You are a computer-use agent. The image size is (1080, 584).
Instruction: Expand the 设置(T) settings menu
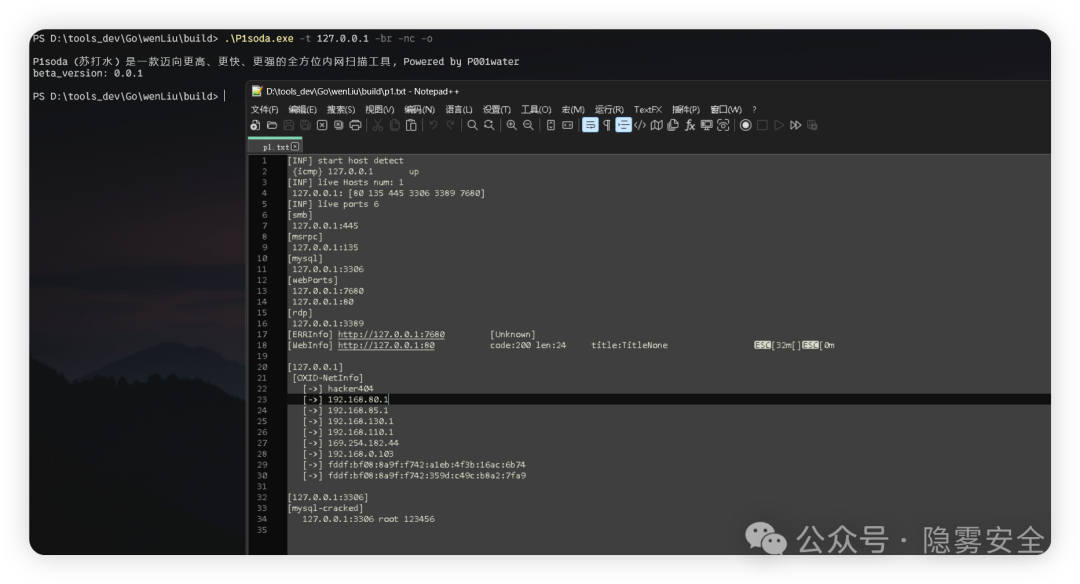(x=497, y=109)
